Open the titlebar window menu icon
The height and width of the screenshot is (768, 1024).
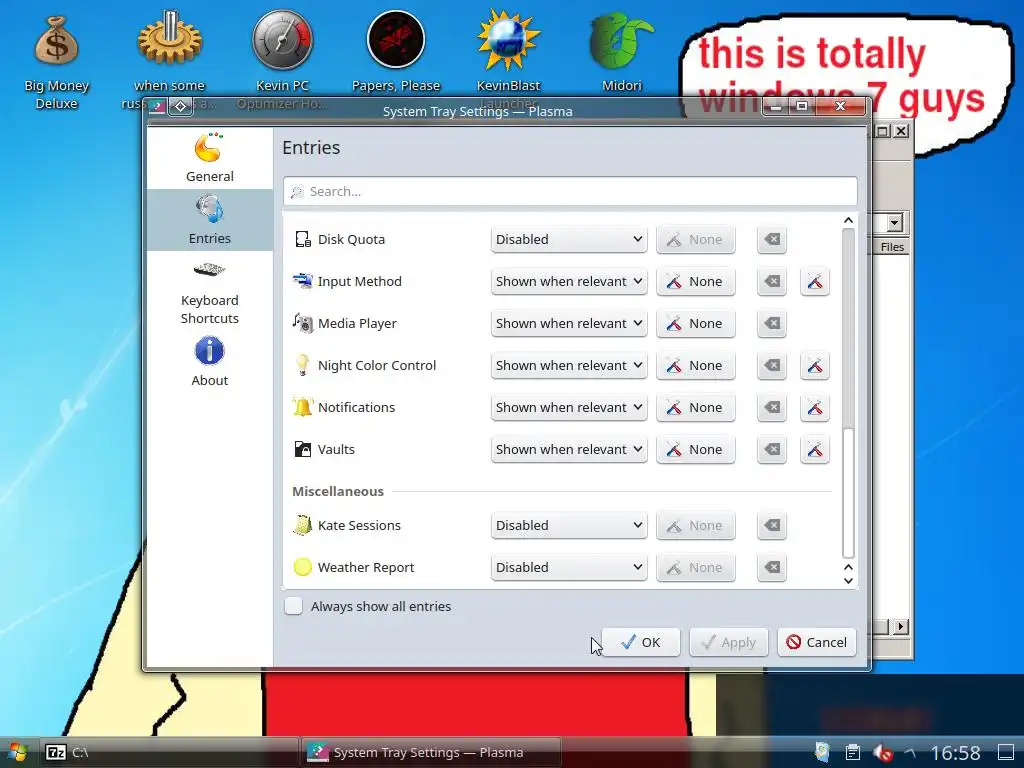pyautogui.click(x=157, y=106)
